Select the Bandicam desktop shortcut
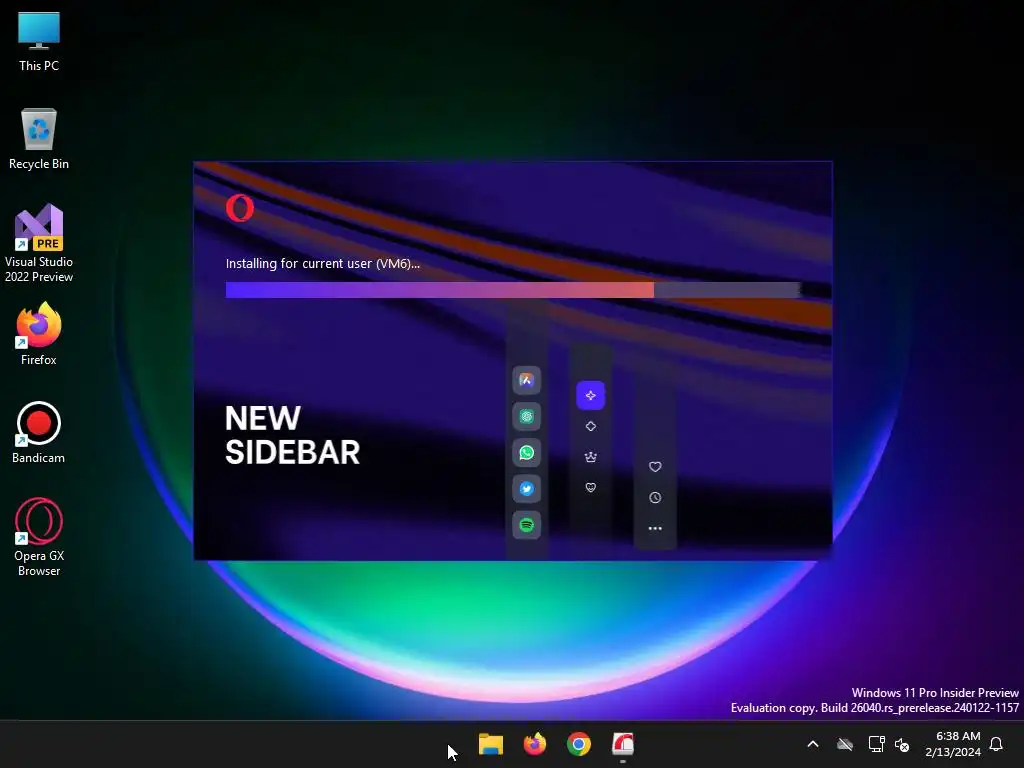1024x768 pixels. tap(39, 432)
